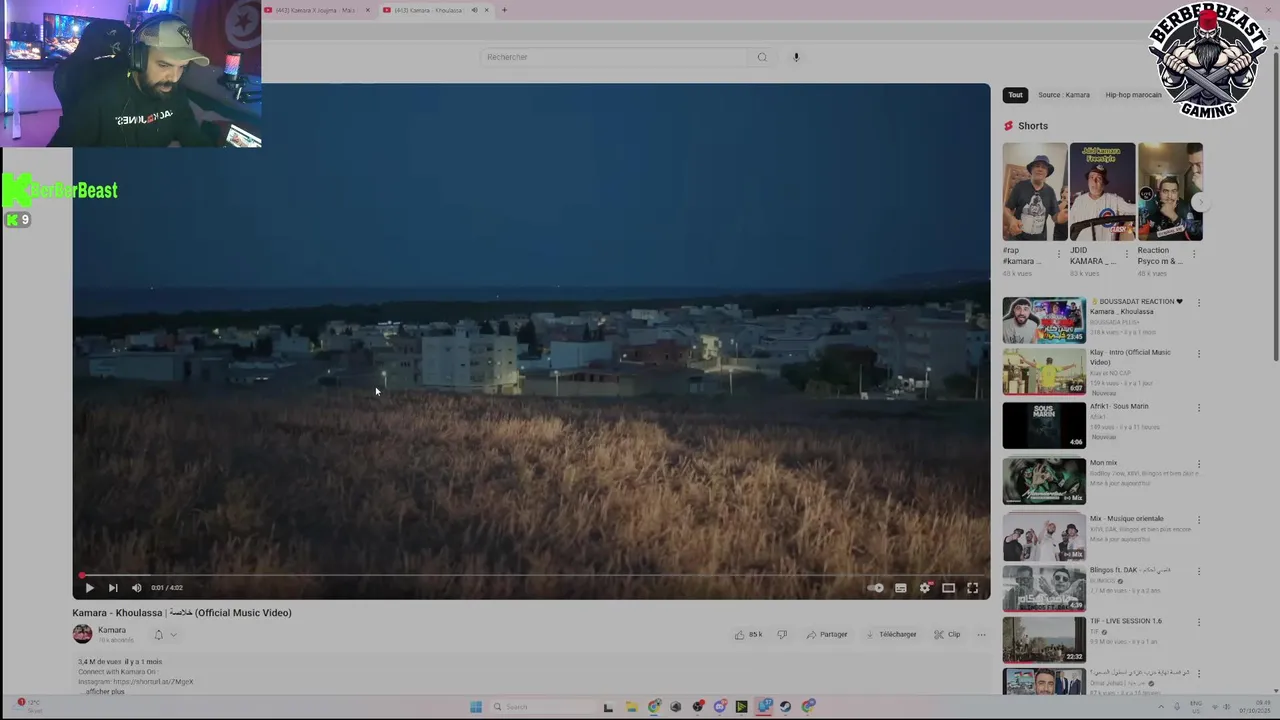Select the Source : Kamara chip

pos(1064,95)
